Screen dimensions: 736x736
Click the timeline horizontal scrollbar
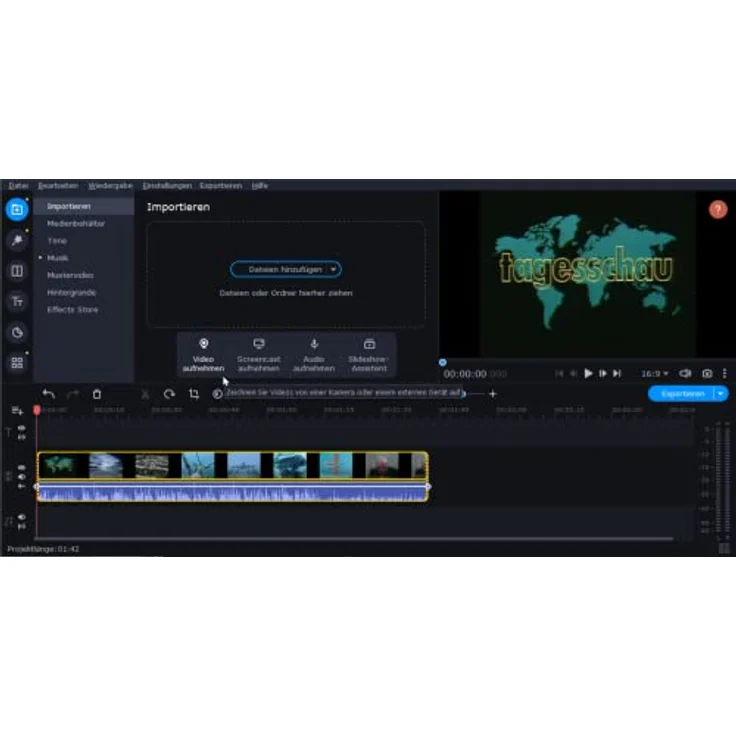click(x=355, y=538)
